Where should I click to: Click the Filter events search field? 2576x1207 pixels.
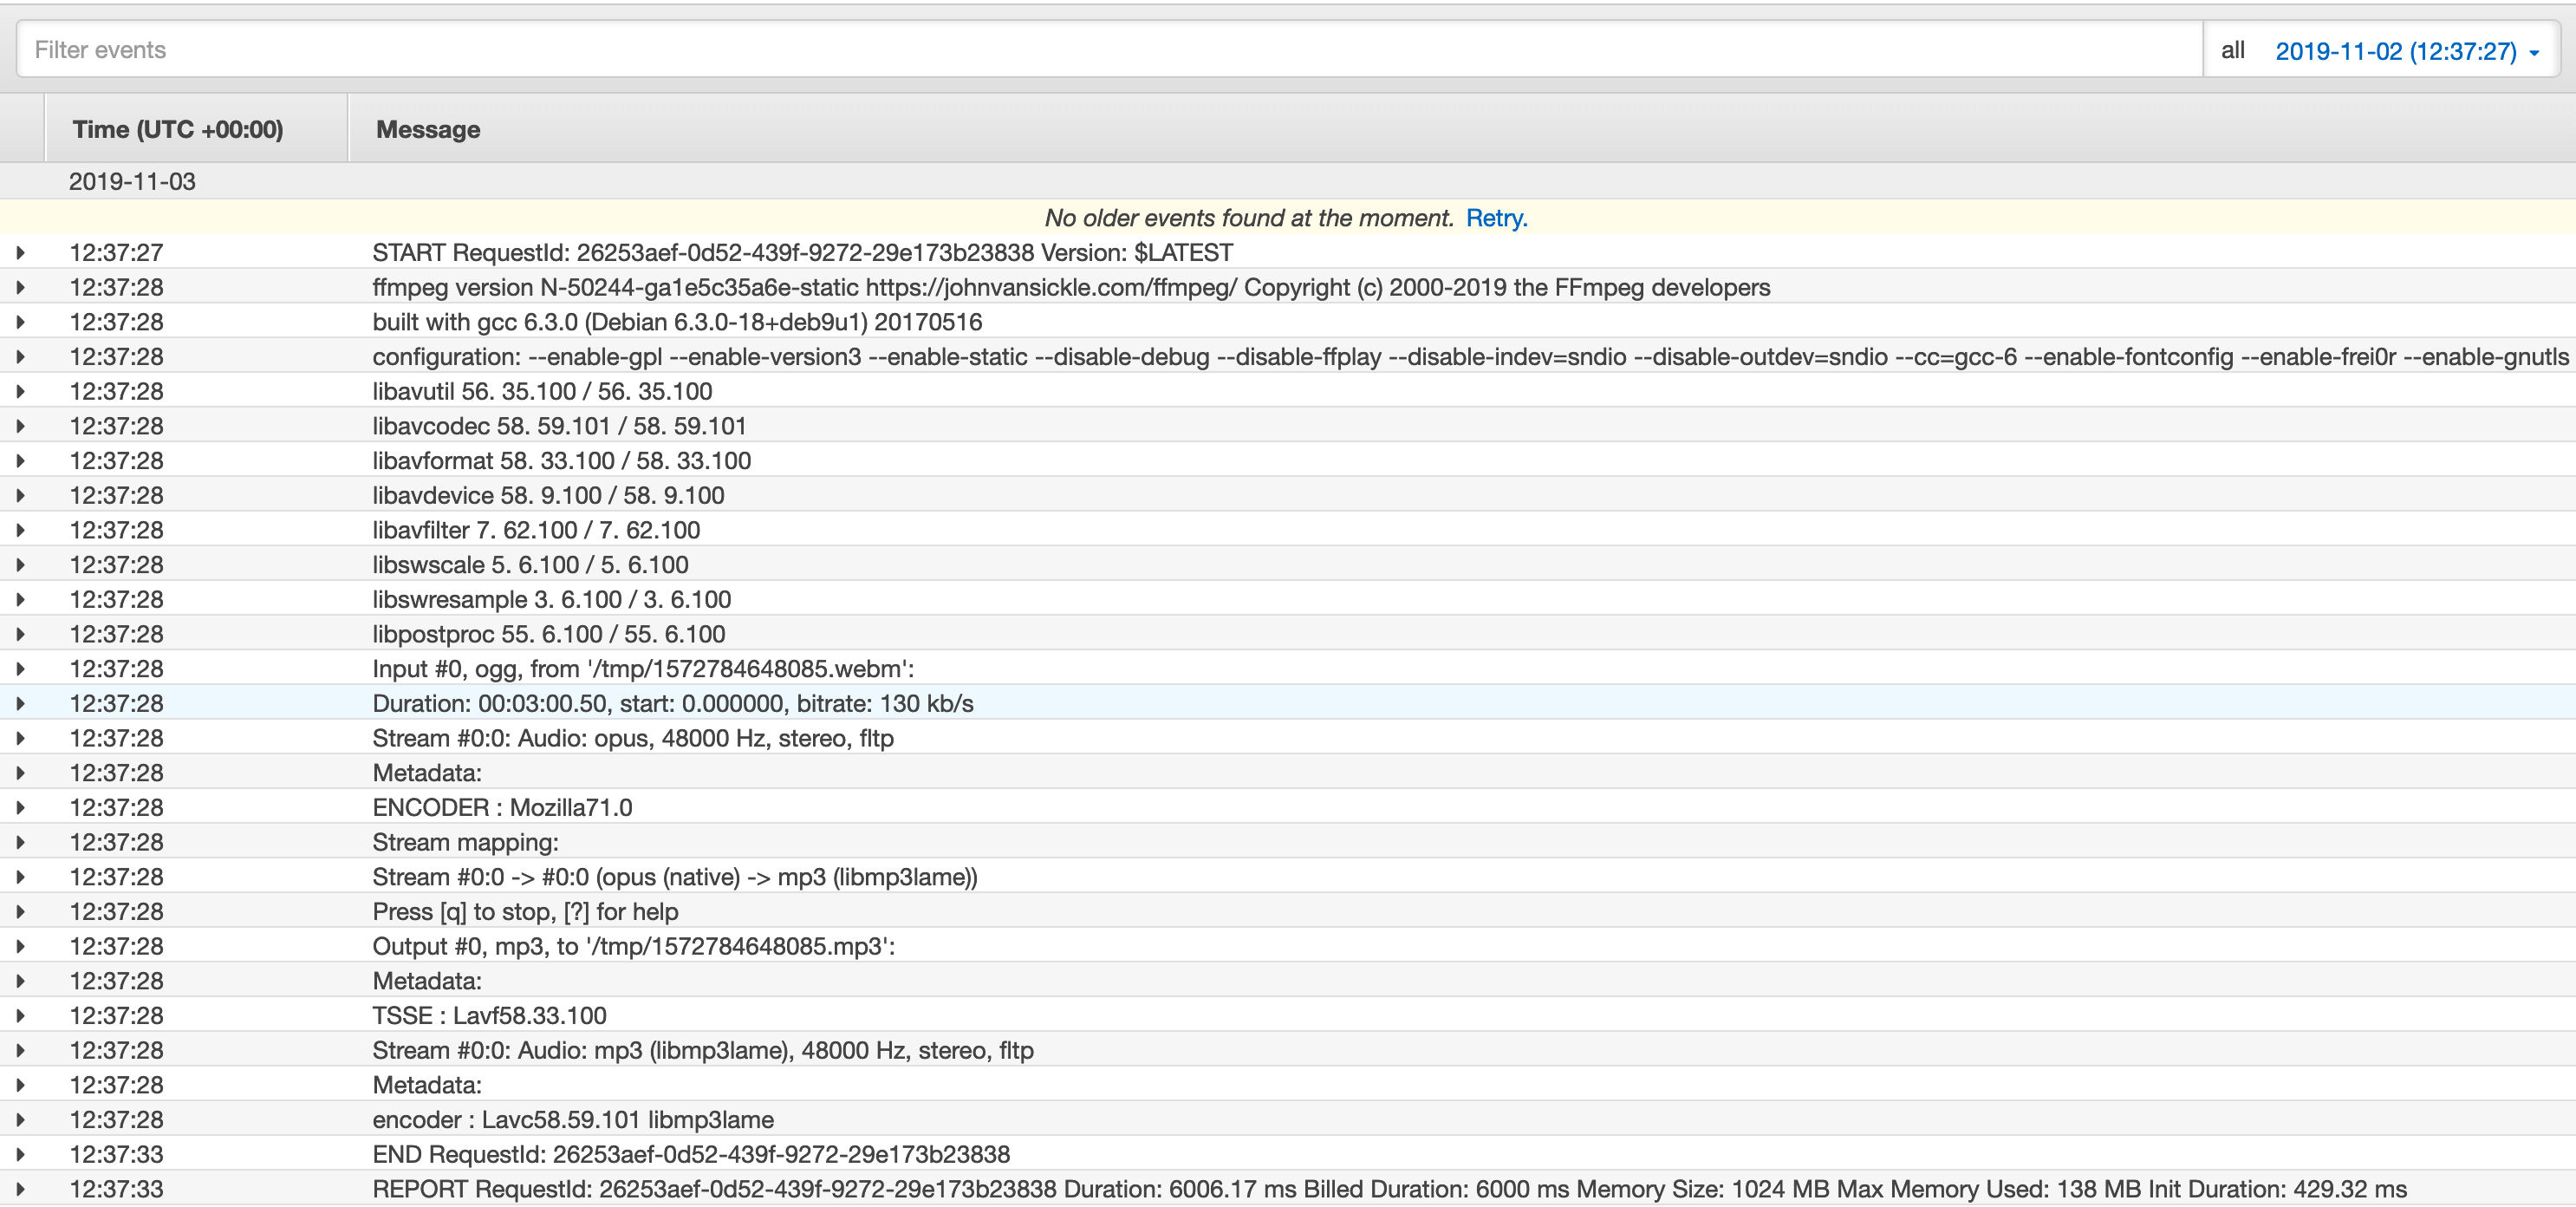(x=1100, y=50)
